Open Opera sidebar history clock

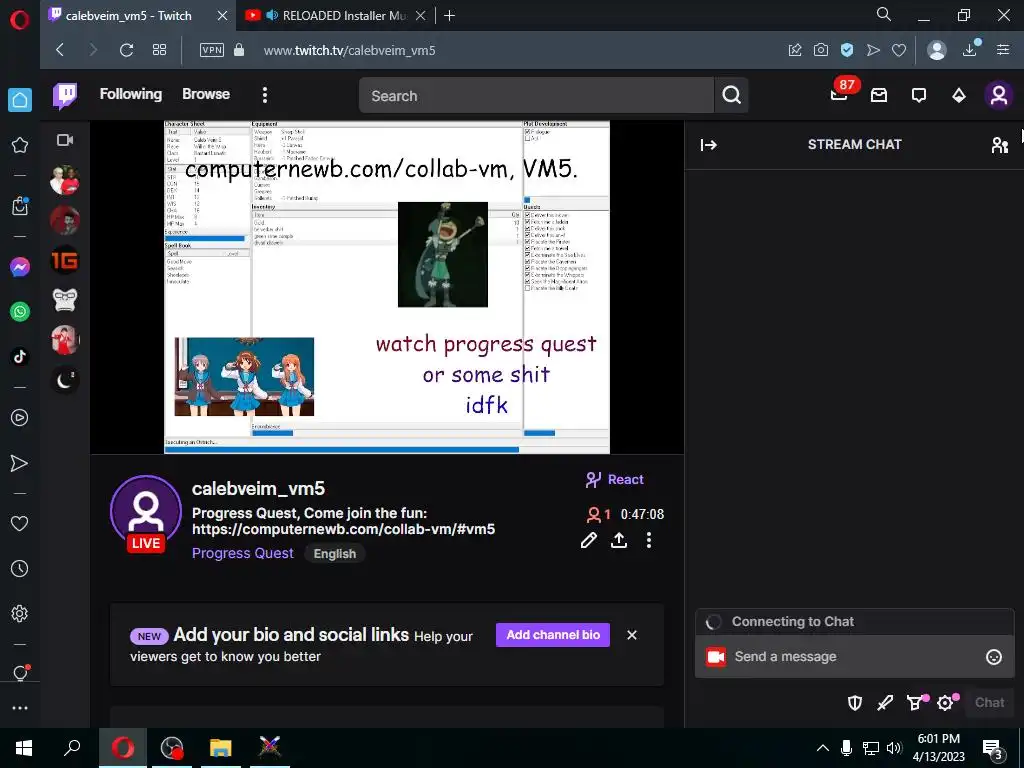(x=20, y=569)
